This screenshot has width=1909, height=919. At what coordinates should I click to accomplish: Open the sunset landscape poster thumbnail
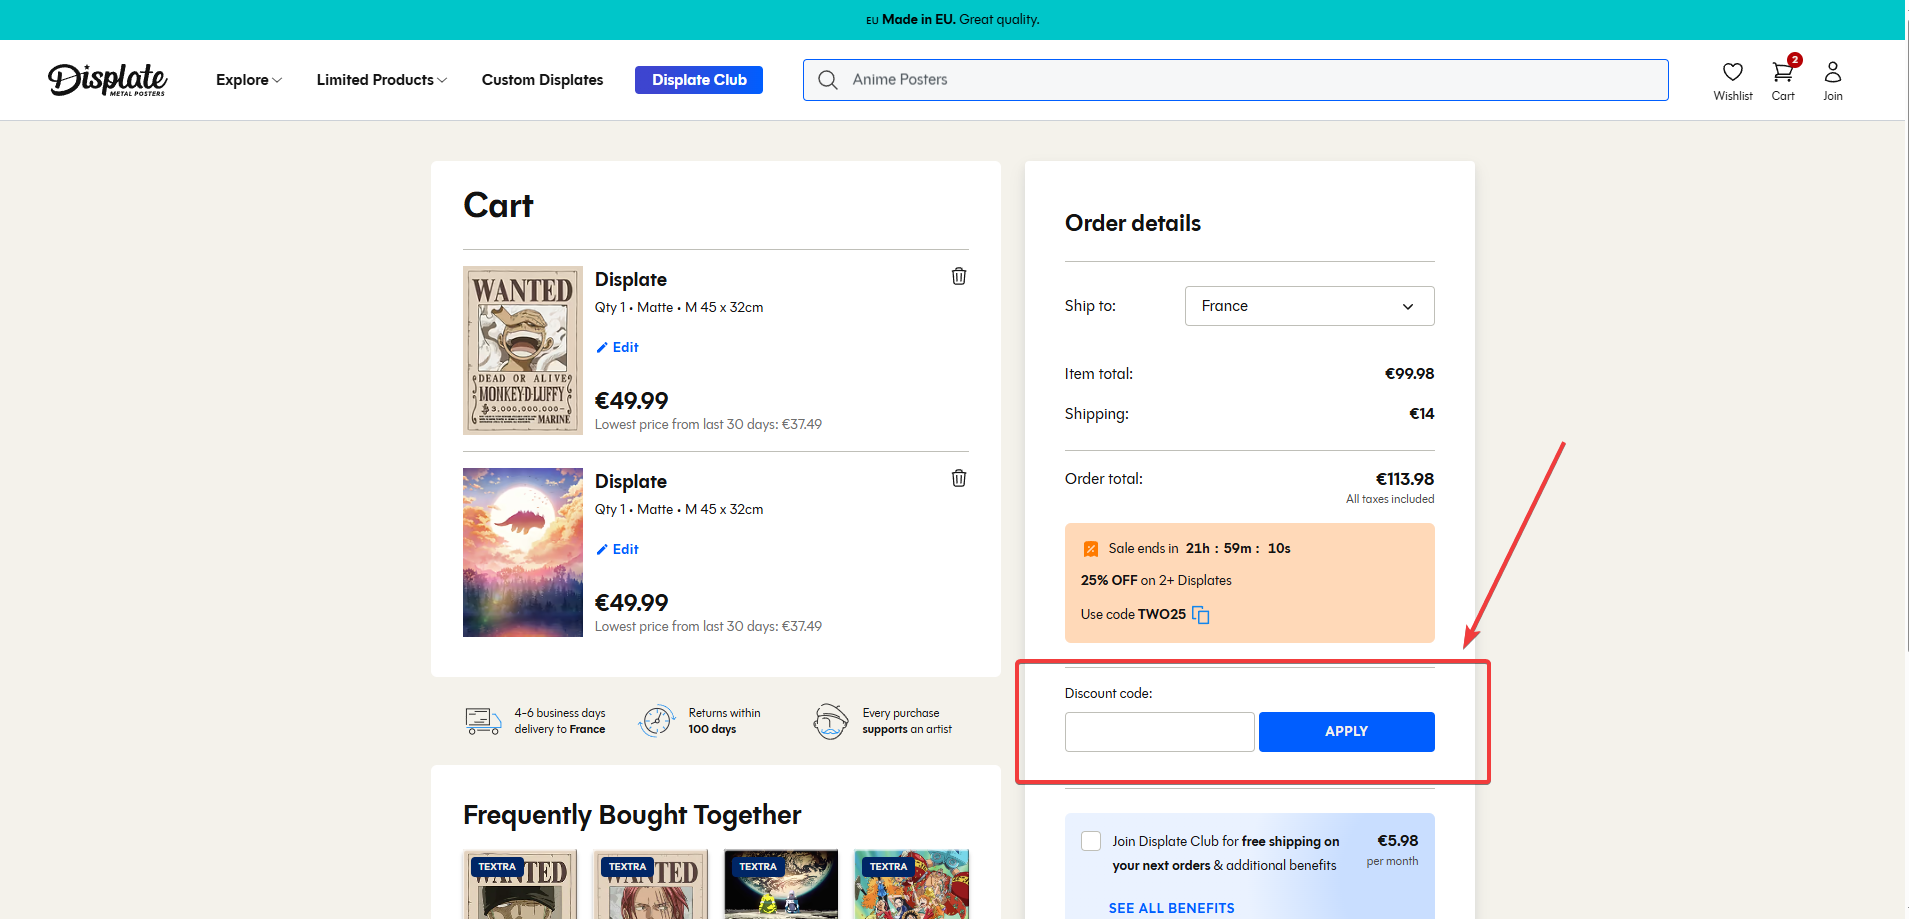[x=523, y=552]
